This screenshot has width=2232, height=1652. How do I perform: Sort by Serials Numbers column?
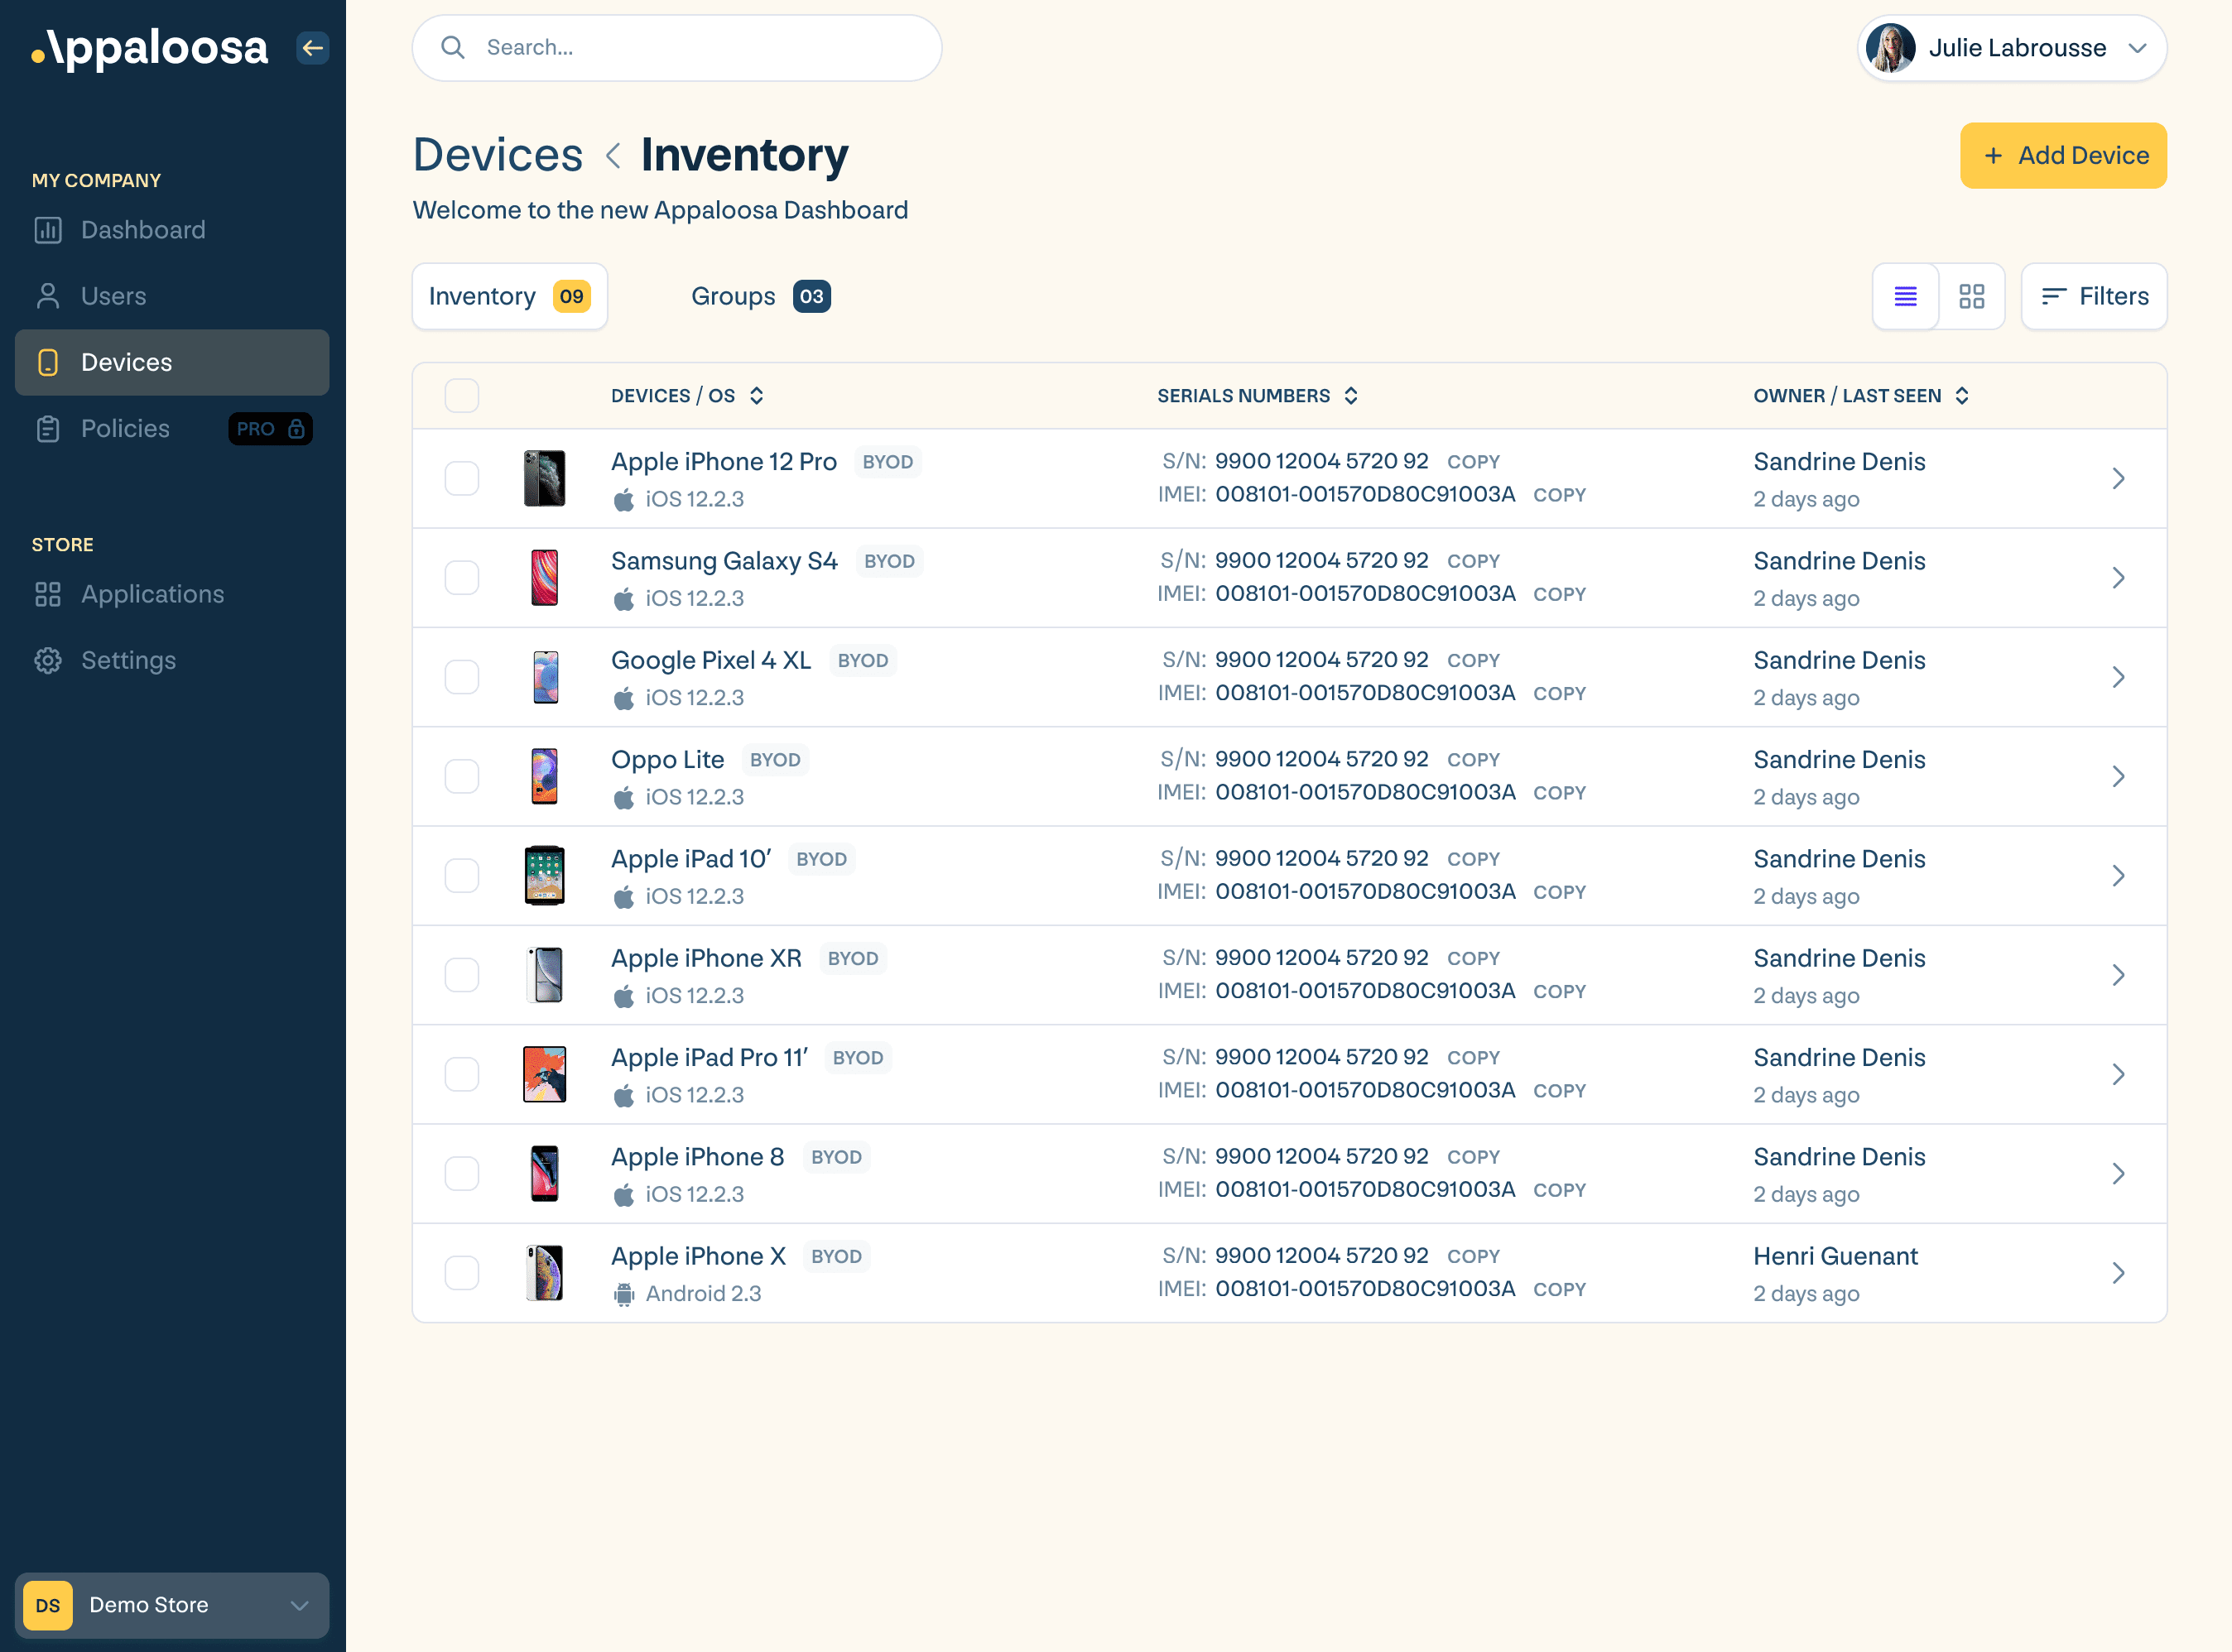pos(1258,395)
